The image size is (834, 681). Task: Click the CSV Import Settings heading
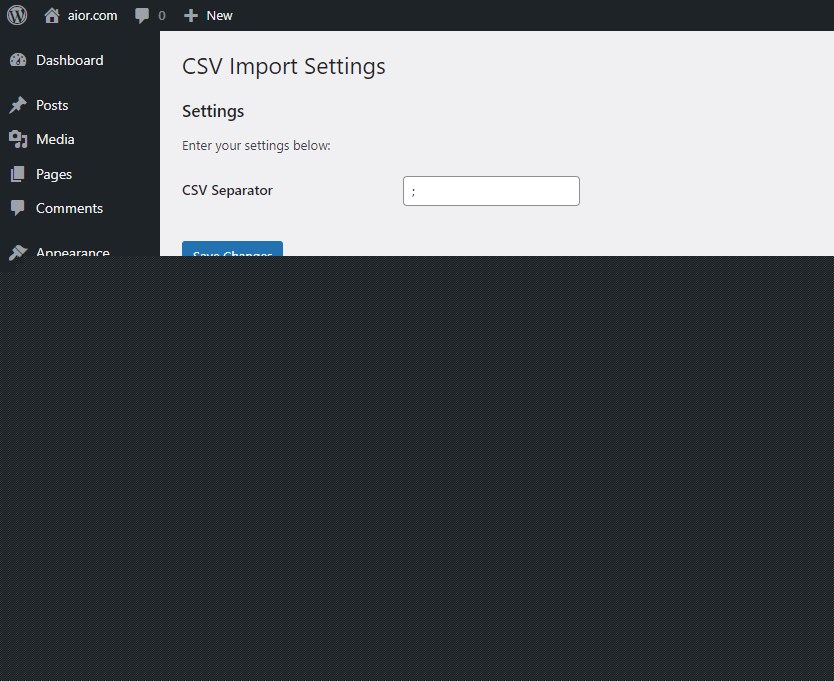283,67
